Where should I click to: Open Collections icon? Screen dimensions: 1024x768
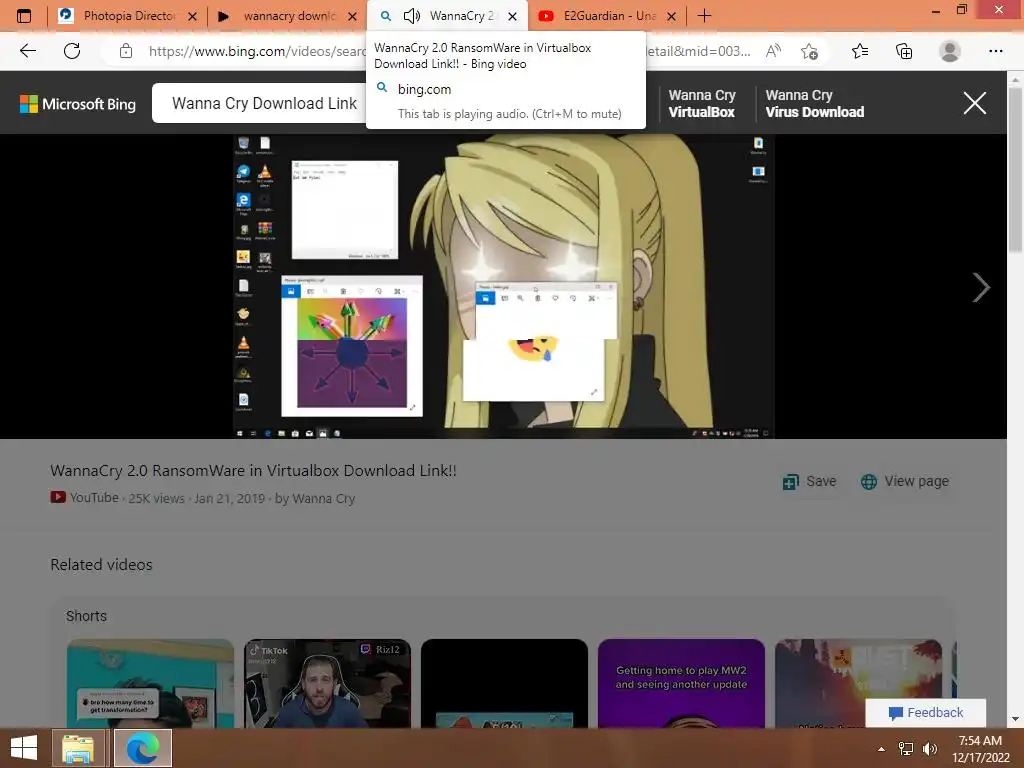pyautogui.click(x=904, y=51)
